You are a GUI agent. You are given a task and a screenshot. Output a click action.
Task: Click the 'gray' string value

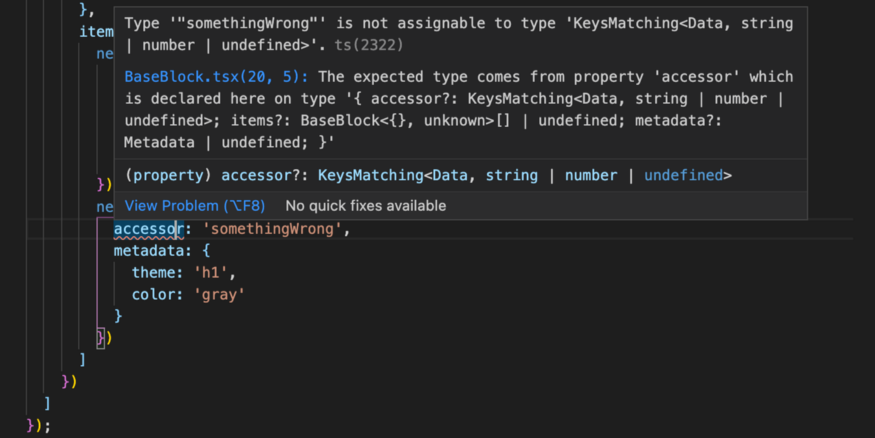[219, 295]
